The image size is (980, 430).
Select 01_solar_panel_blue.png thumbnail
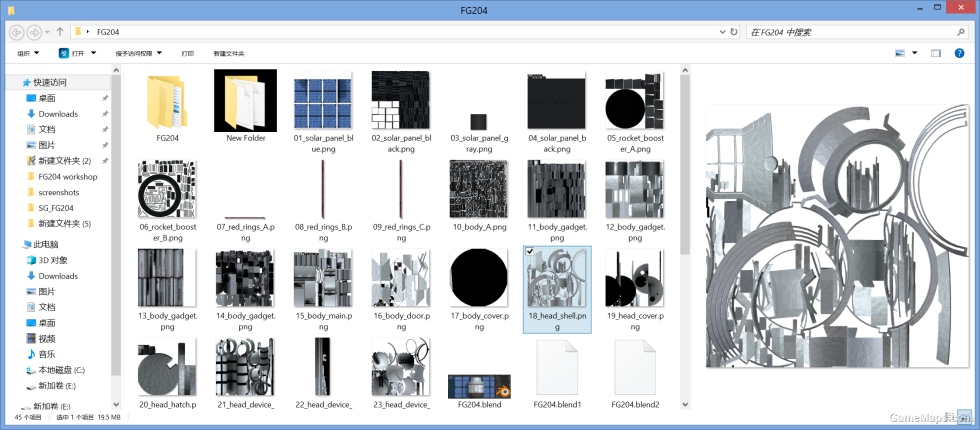click(x=322, y=100)
